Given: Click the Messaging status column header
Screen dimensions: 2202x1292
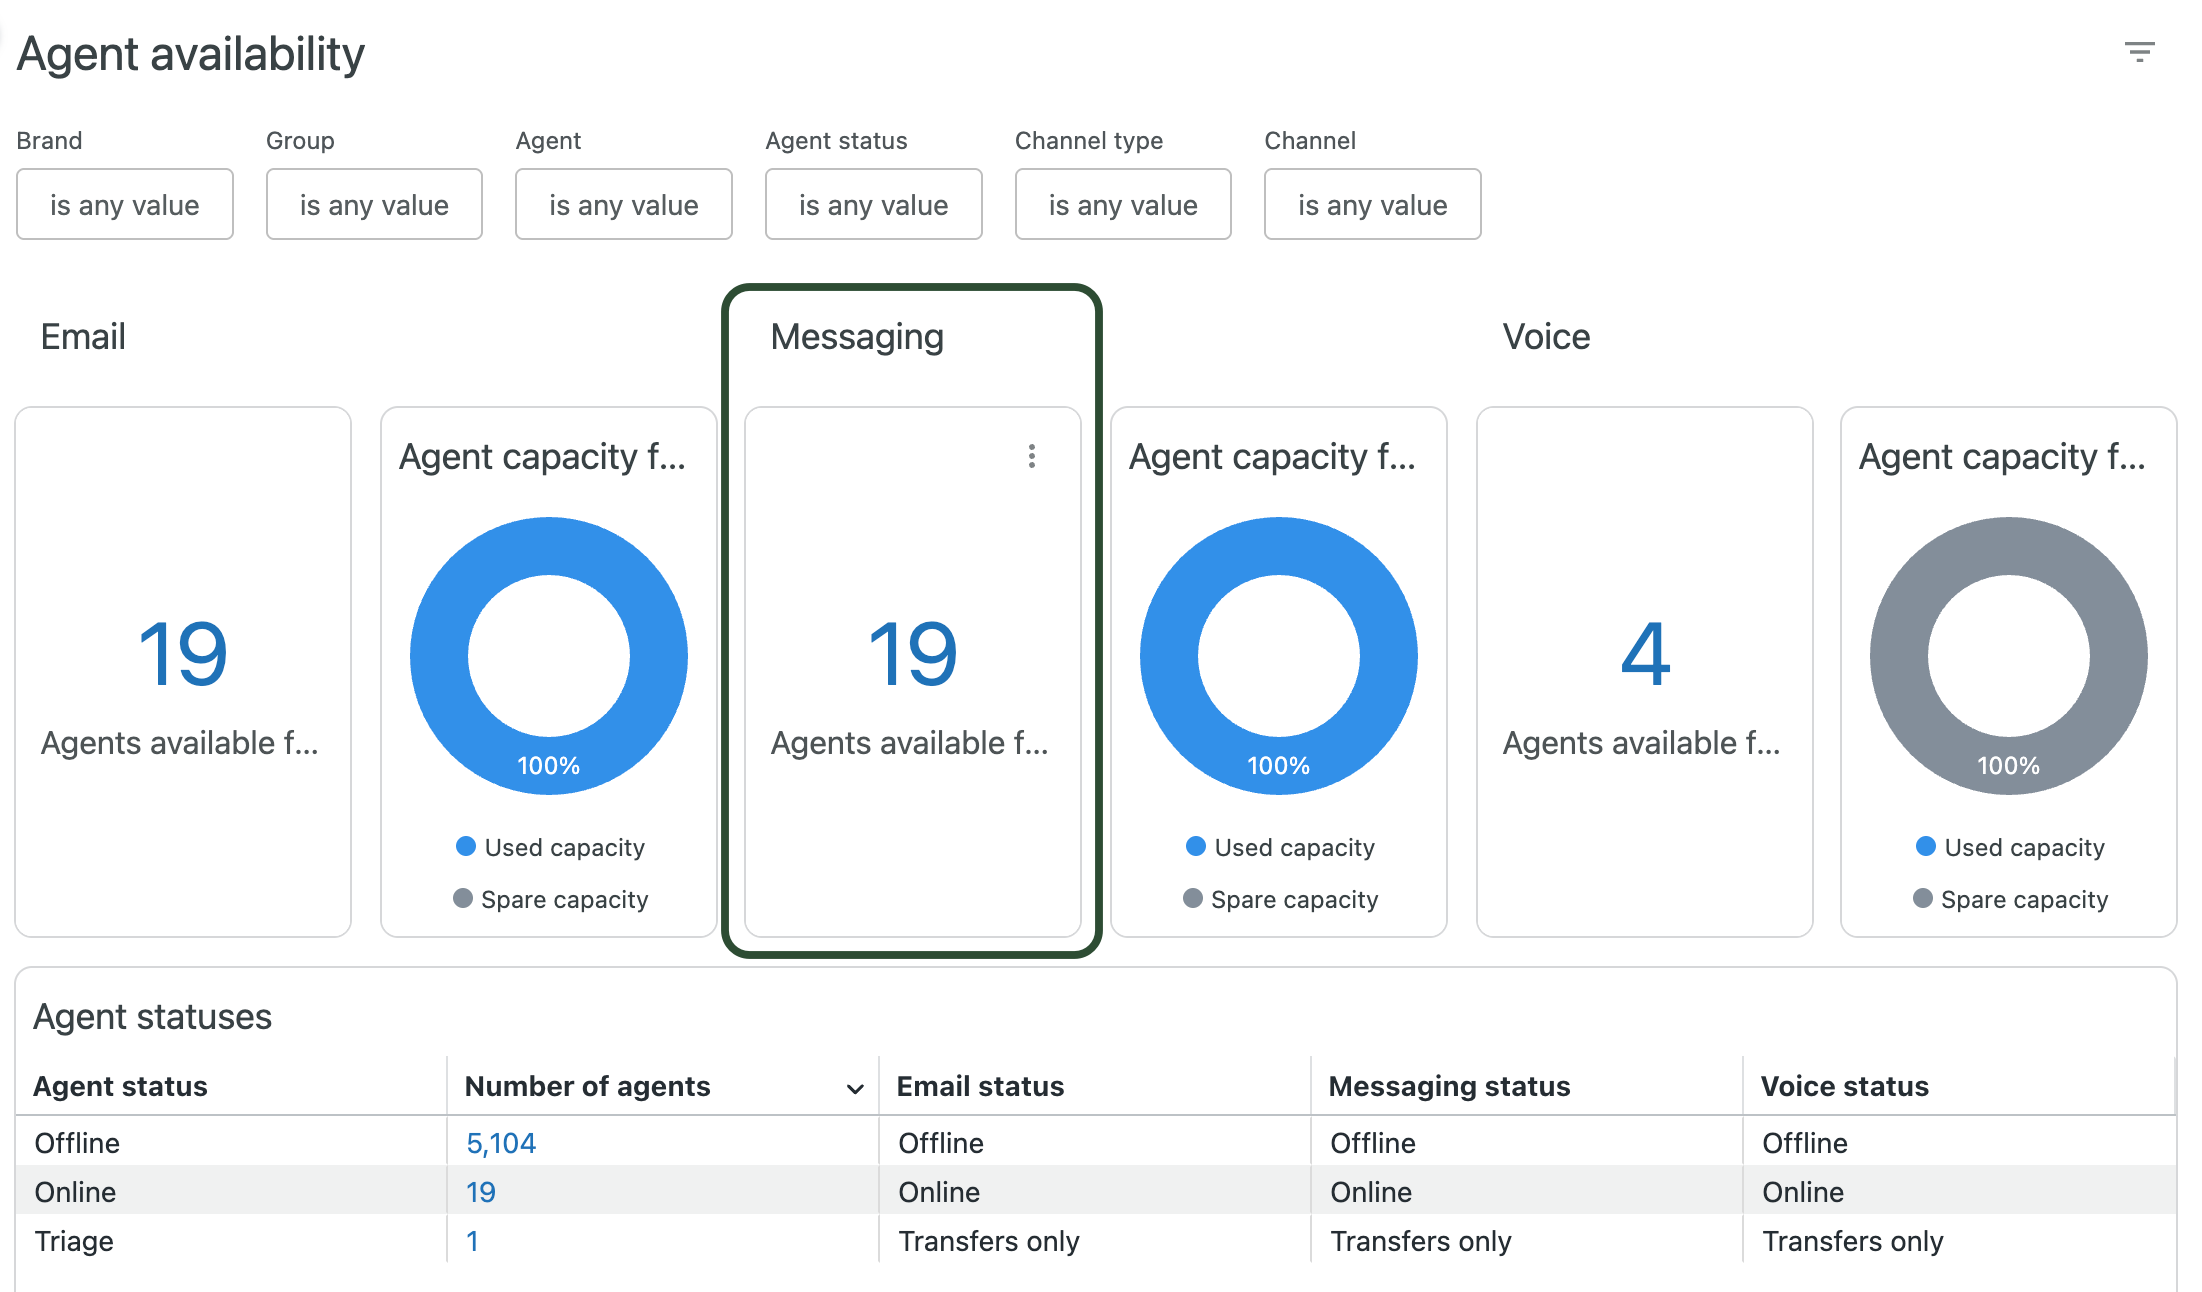Looking at the screenshot, I should (1449, 1086).
